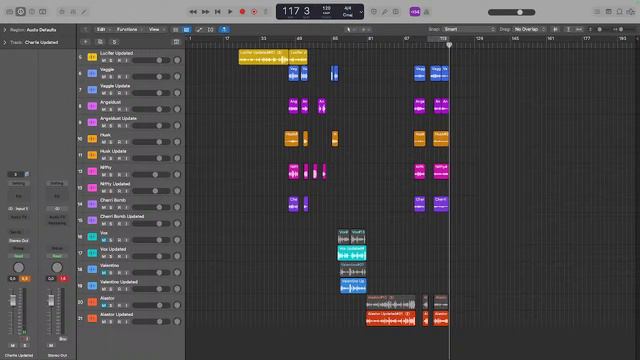
Task: Click the Rewind transport button
Action: pyautogui.click(x=193, y=12)
